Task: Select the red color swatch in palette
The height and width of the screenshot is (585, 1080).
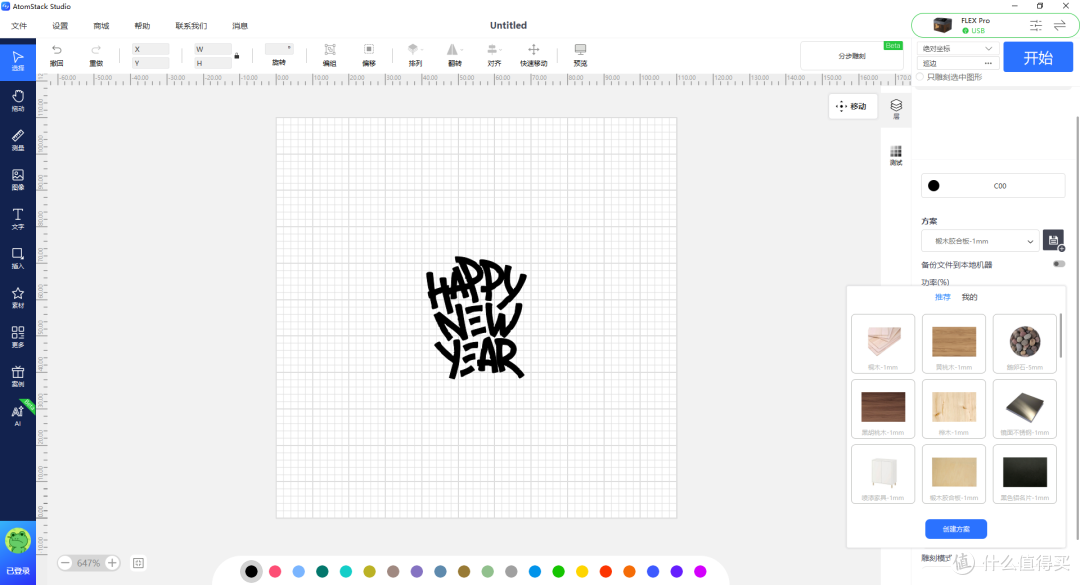Action: tap(605, 571)
